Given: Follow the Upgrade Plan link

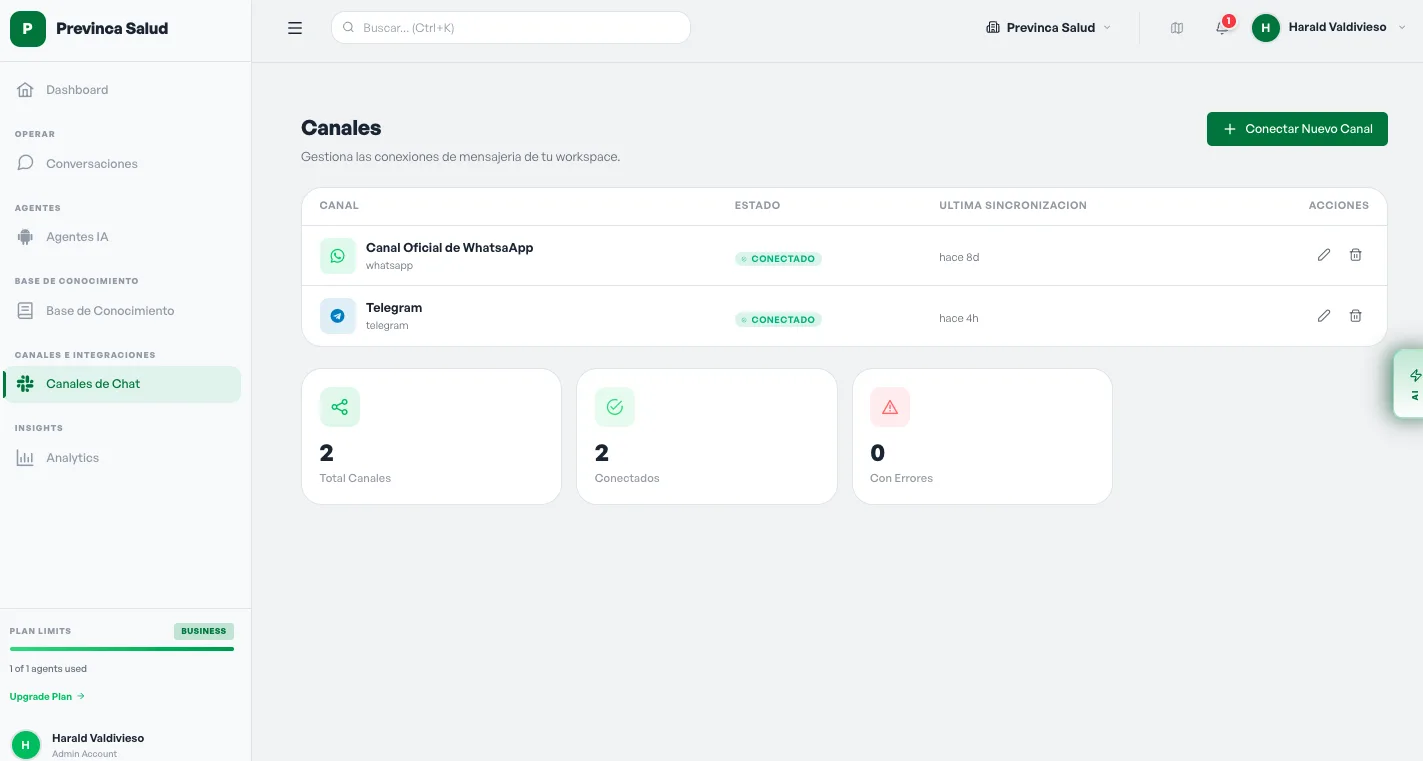Looking at the screenshot, I should coord(47,696).
